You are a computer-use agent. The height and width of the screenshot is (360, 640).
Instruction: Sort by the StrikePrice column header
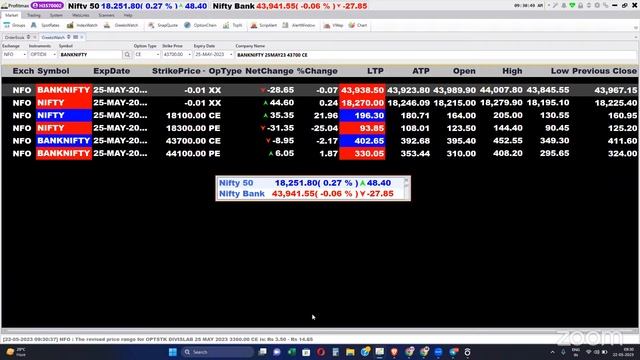(176, 71)
